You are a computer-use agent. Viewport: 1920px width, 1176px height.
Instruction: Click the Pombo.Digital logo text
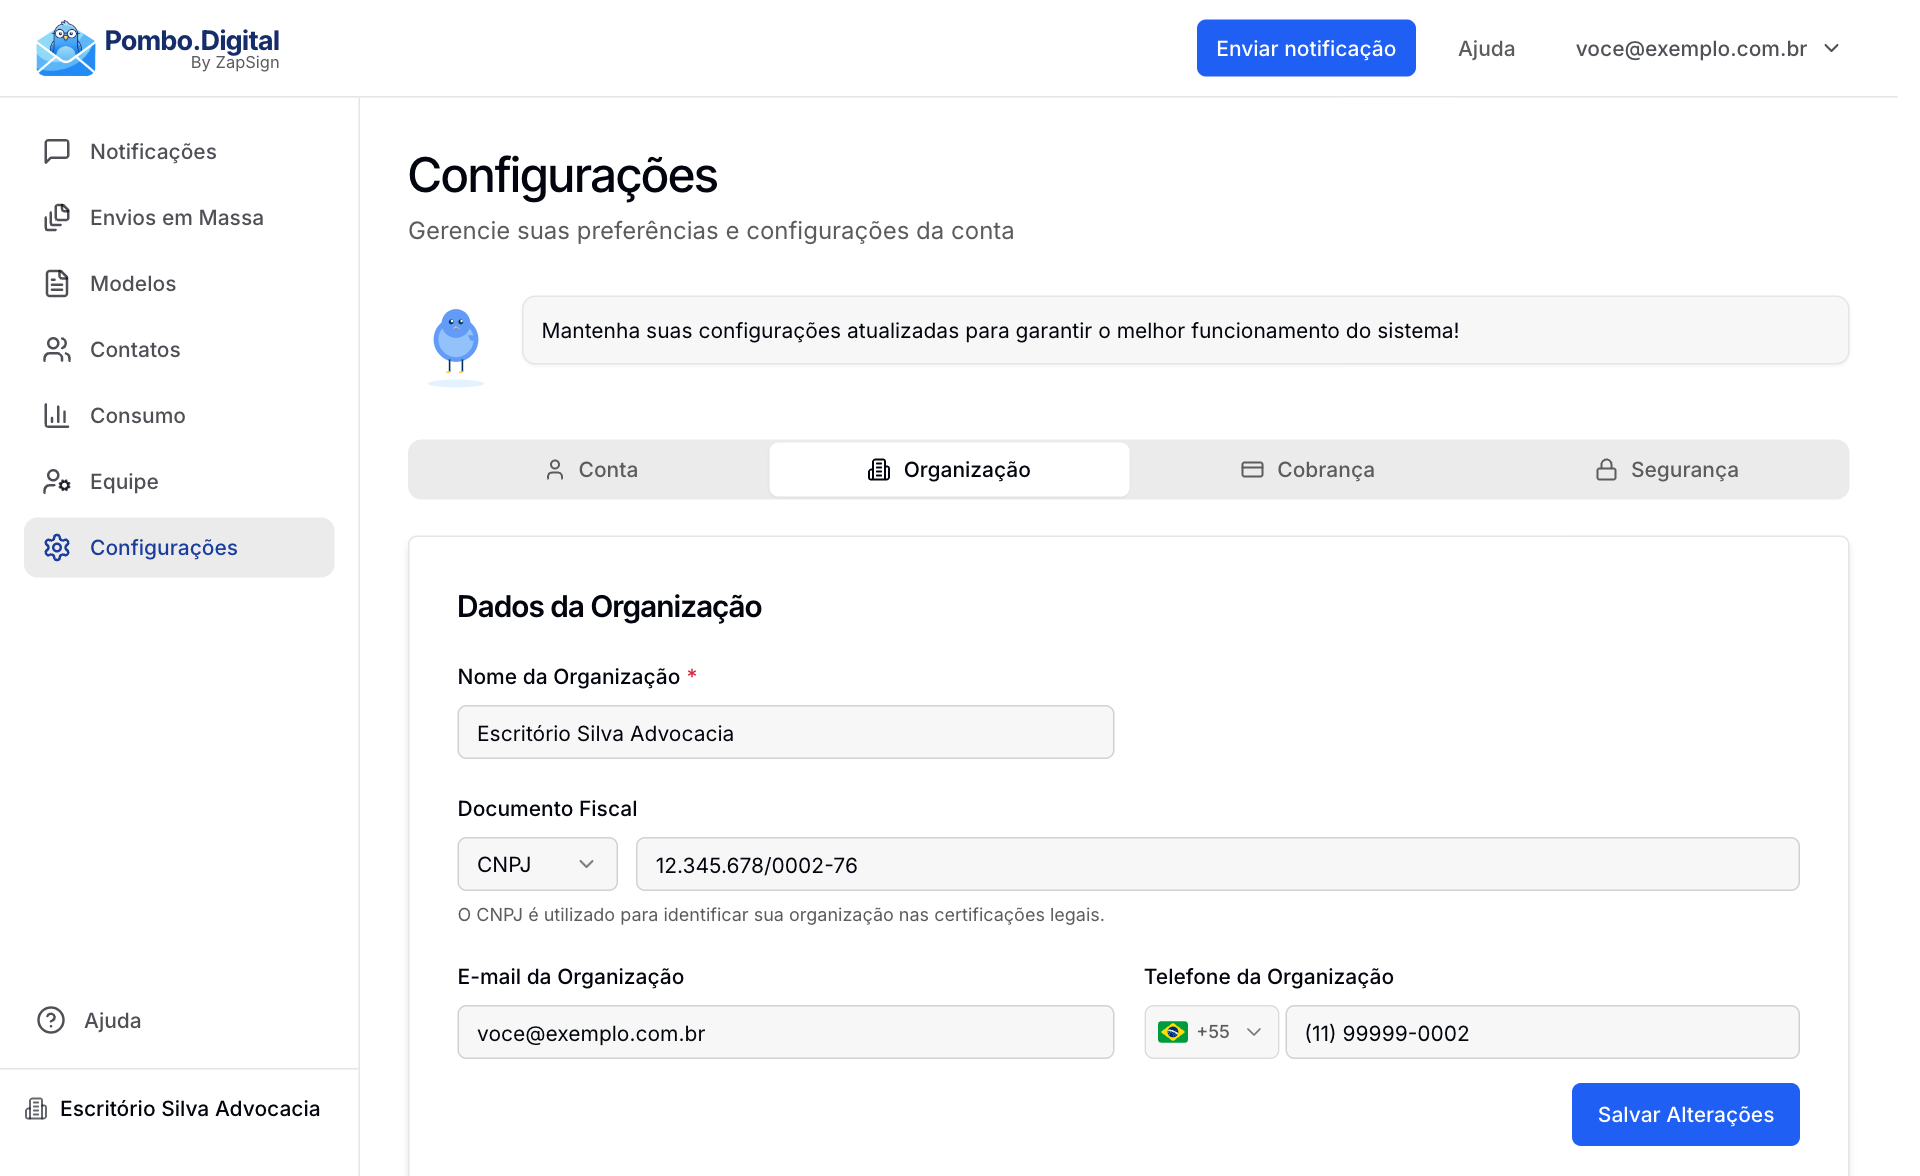[192, 41]
